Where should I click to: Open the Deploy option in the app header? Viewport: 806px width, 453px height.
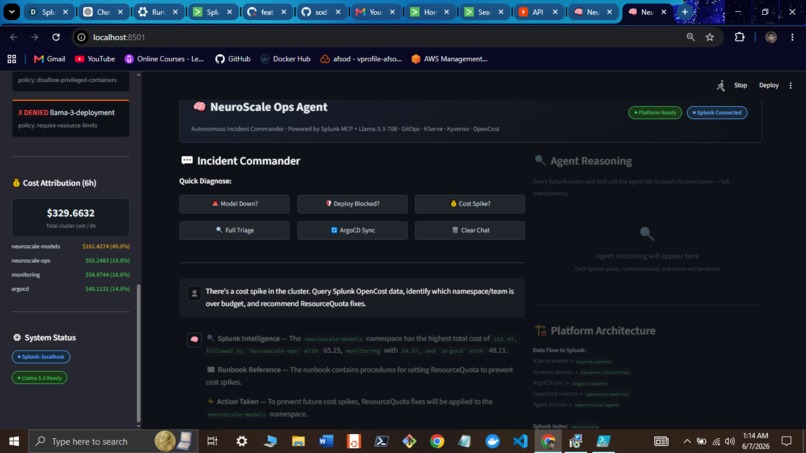click(x=768, y=85)
